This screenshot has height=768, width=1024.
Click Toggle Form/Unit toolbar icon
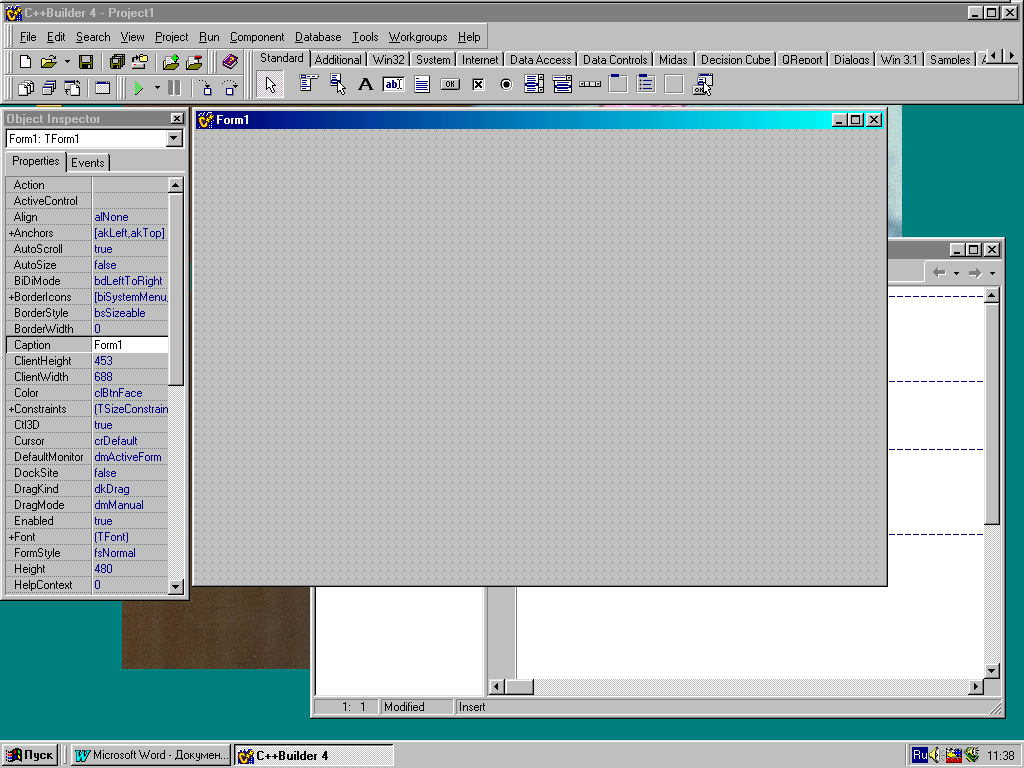(x=72, y=88)
